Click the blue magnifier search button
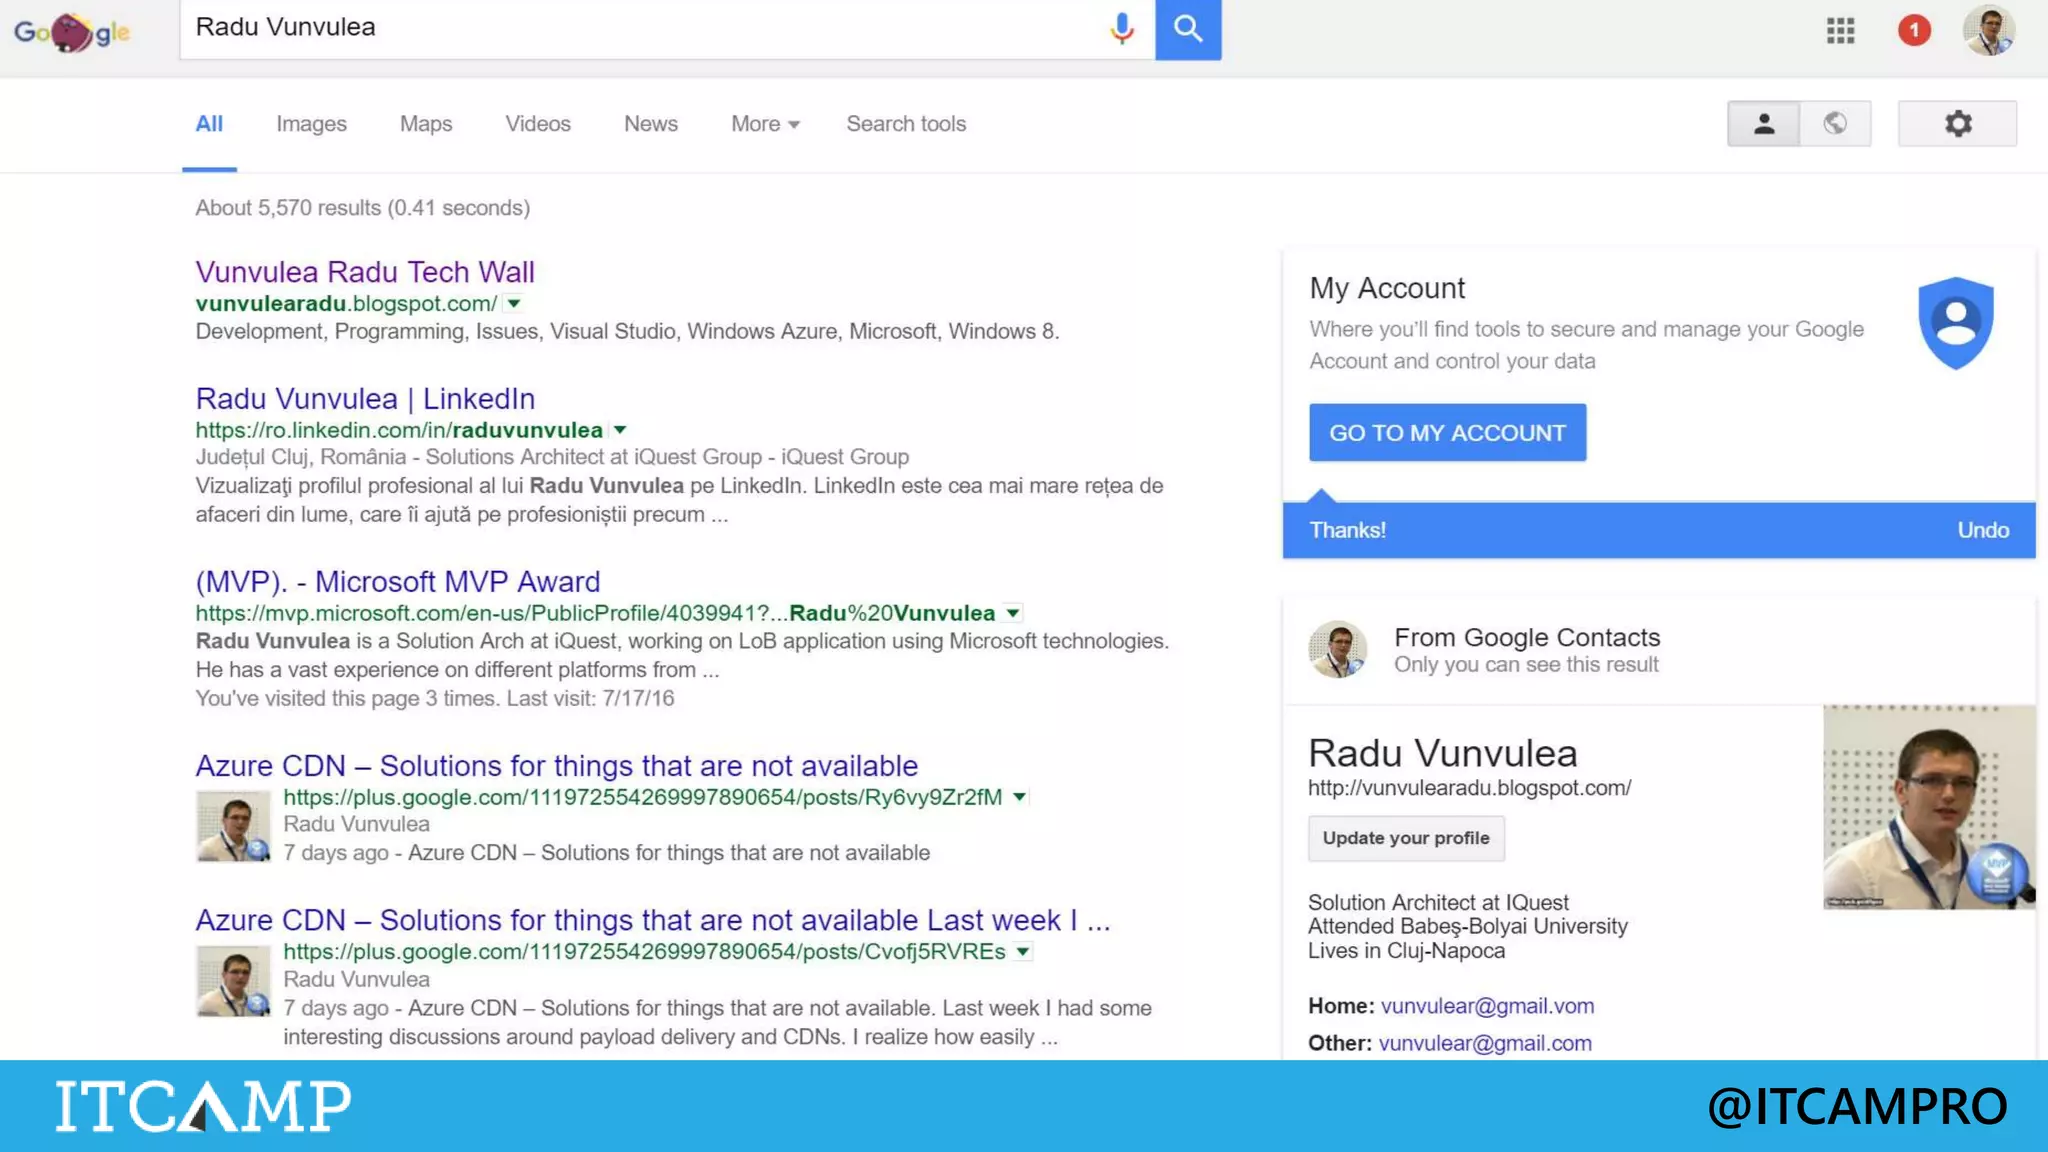The image size is (2048, 1152). coord(1188,29)
